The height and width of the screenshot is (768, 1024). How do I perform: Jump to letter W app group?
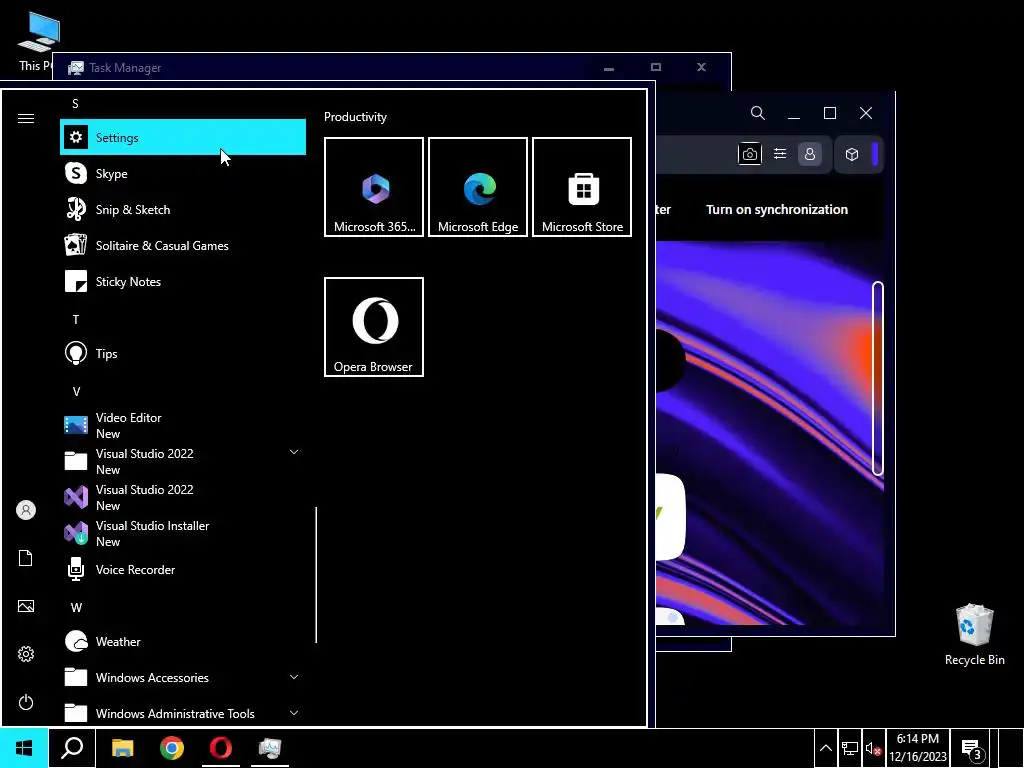(76, 607)
